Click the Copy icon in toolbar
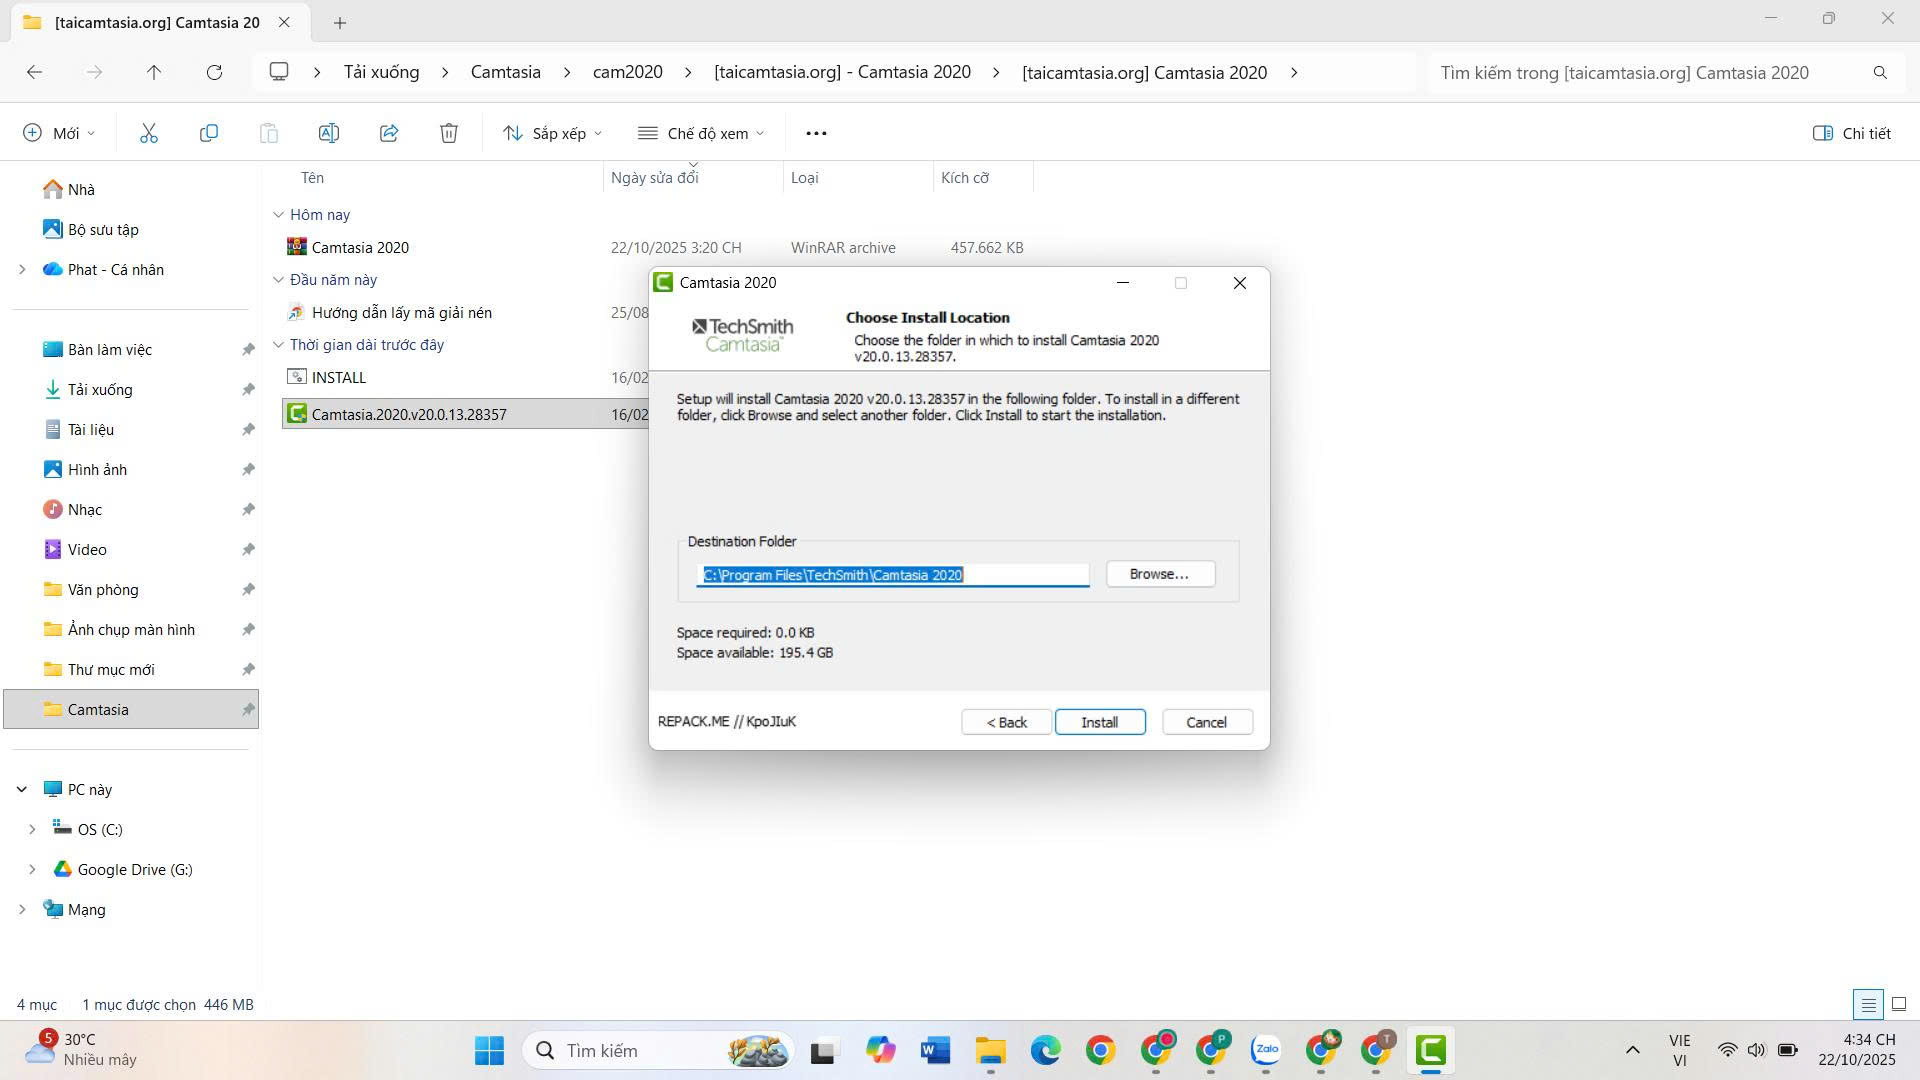The height and width of the screenshot is (1080, 1920). (209, 133)
